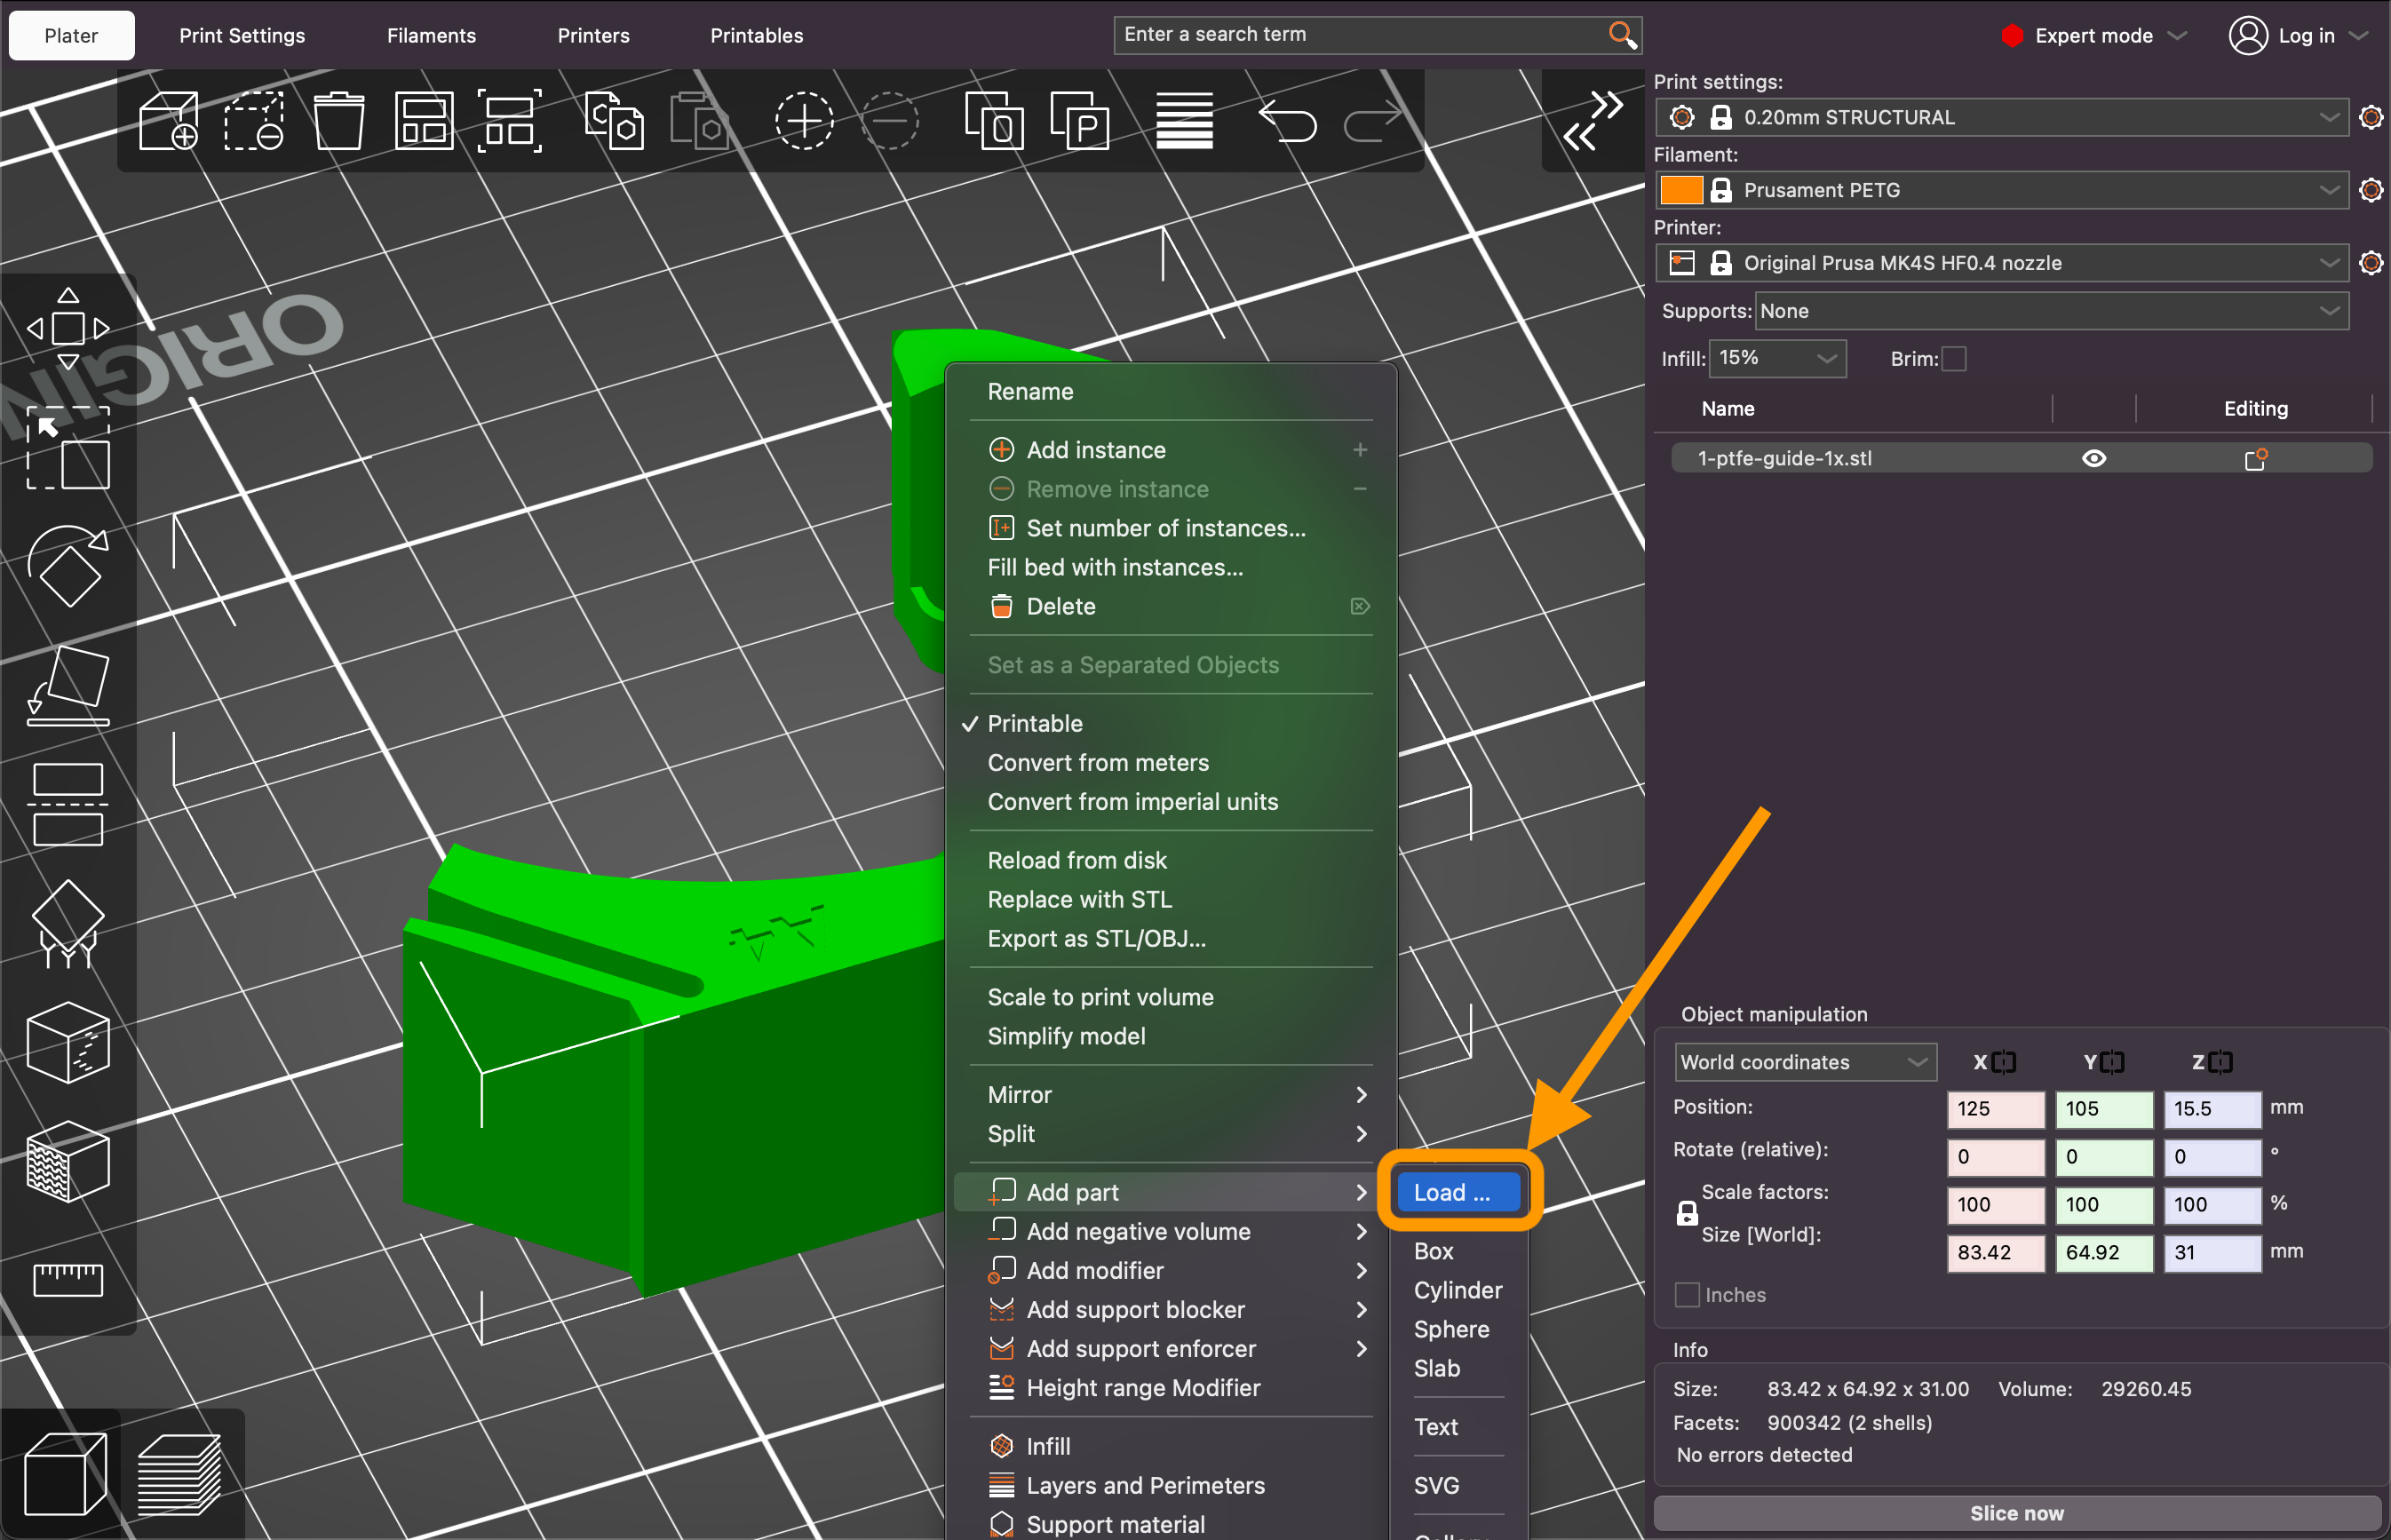Click Undo in the top toolbar
The image size is (2391, 1540).
click(1288, 120)
